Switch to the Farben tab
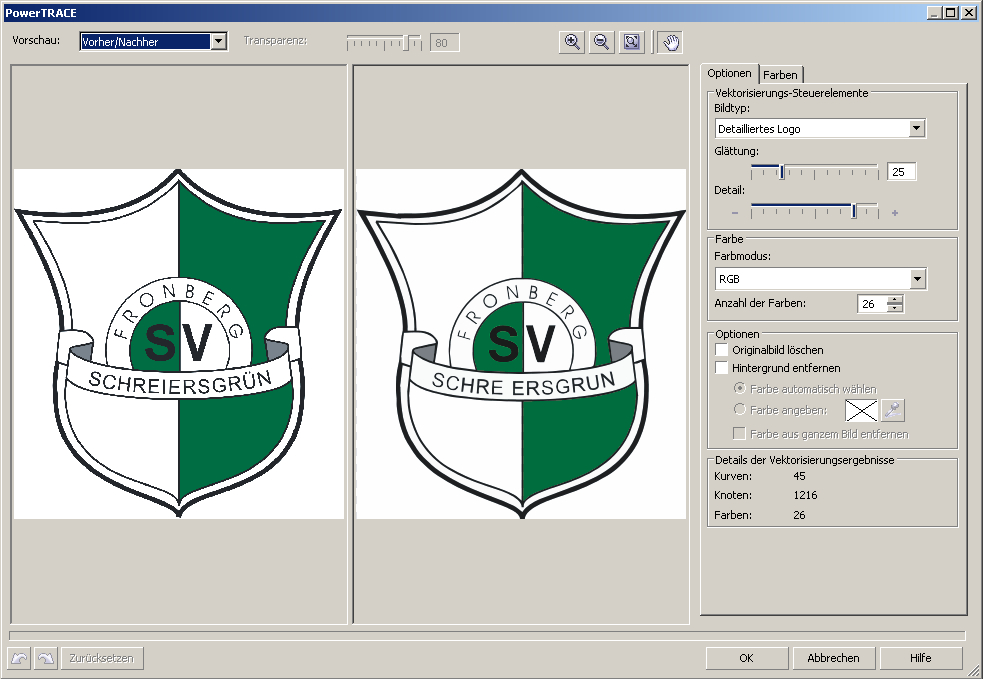 (x=780, y=75)
